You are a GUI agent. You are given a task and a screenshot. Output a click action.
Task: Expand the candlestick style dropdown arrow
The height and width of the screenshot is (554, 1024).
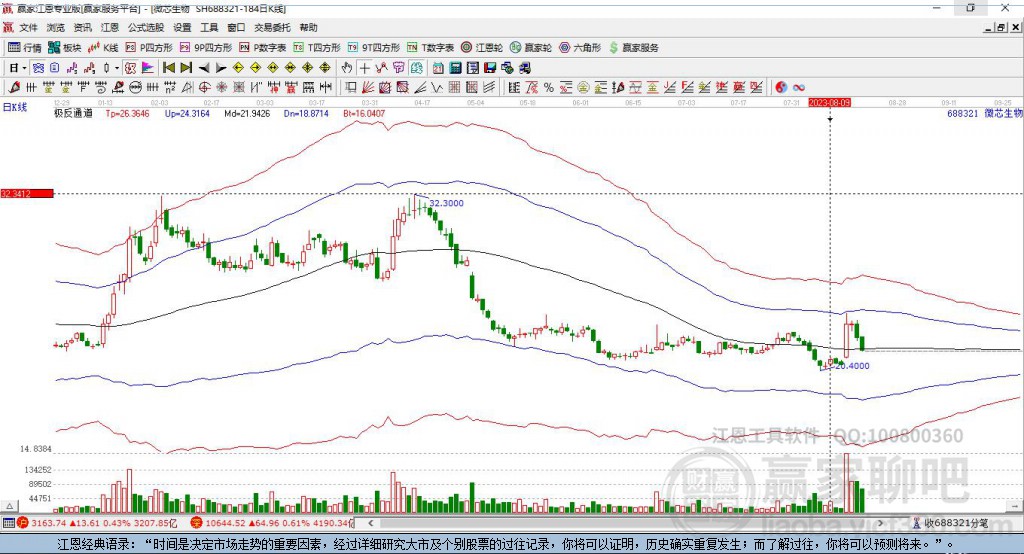117,68
